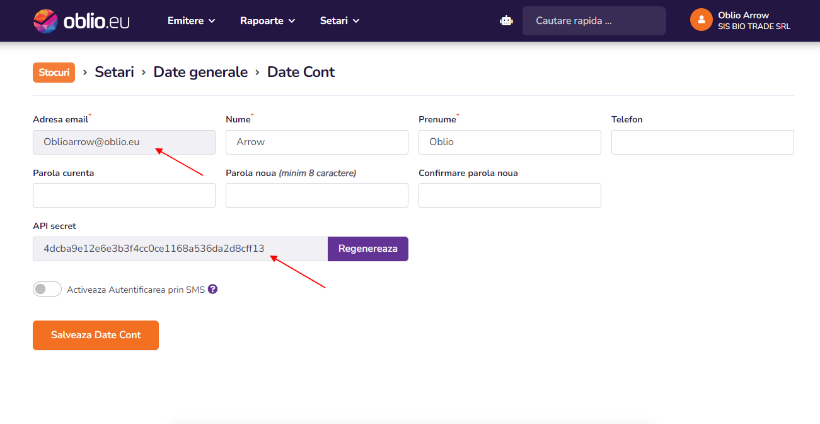Click the Confirmare parola noua field

(x=509, y=196)
